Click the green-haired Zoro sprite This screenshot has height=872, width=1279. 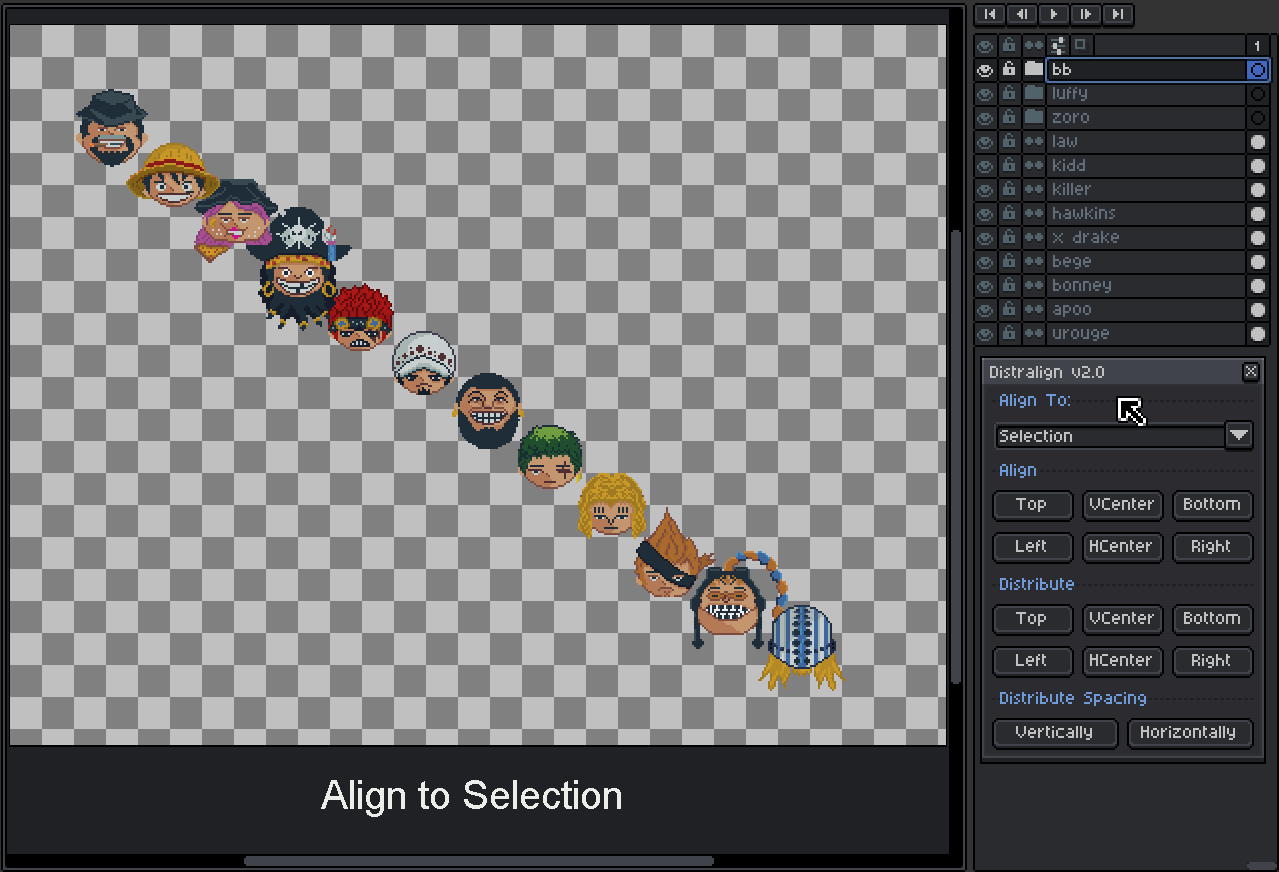pos(550,458)
